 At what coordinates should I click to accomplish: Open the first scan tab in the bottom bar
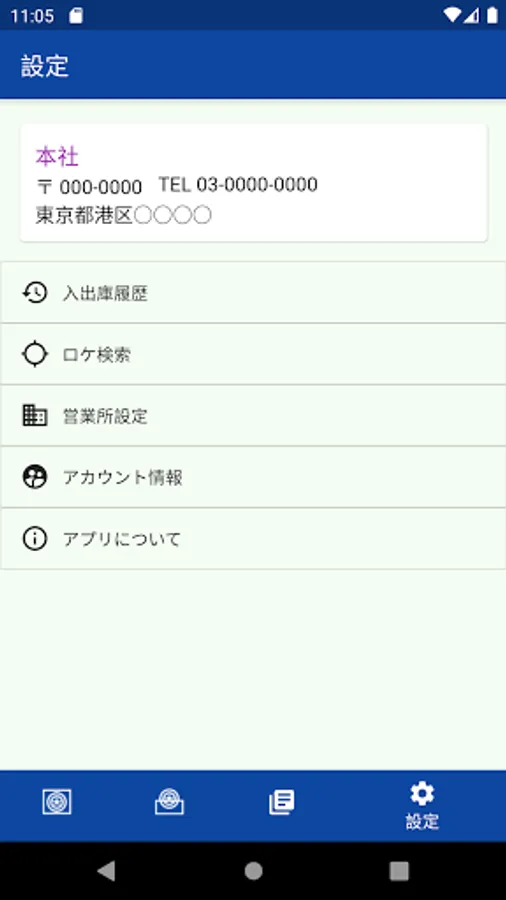pyautogui.click(x=57, y=802)
